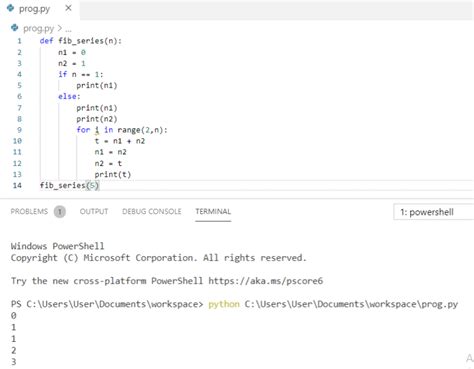Viewport: 474px width, 369px height.
Task: Click the 'python' command in the terminal
Action: (224, 304)
